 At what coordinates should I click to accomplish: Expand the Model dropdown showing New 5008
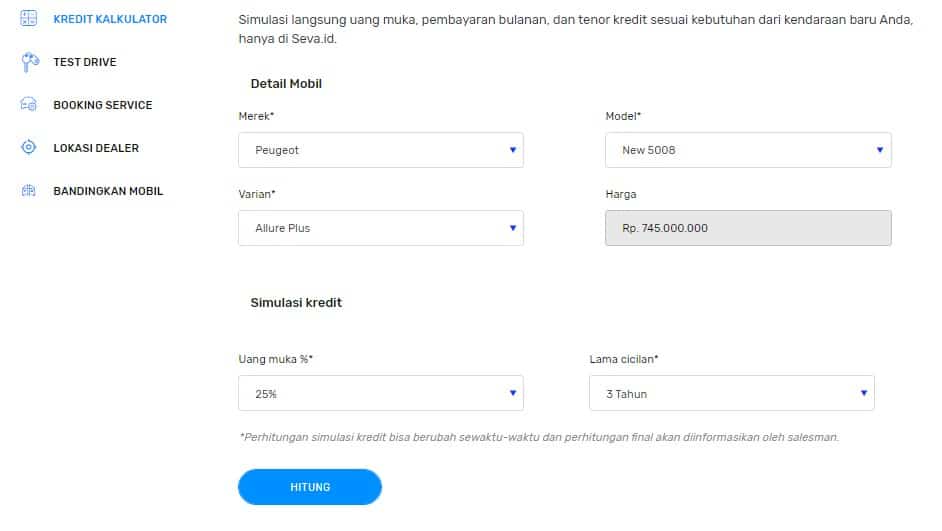pos(748,150)
